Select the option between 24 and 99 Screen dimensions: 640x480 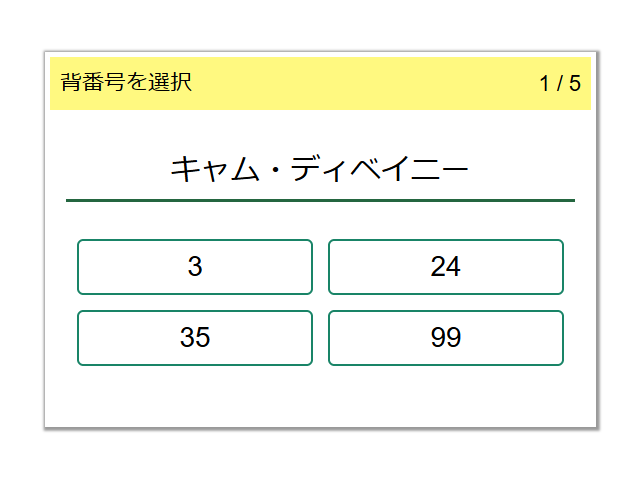tap(195, 338)
